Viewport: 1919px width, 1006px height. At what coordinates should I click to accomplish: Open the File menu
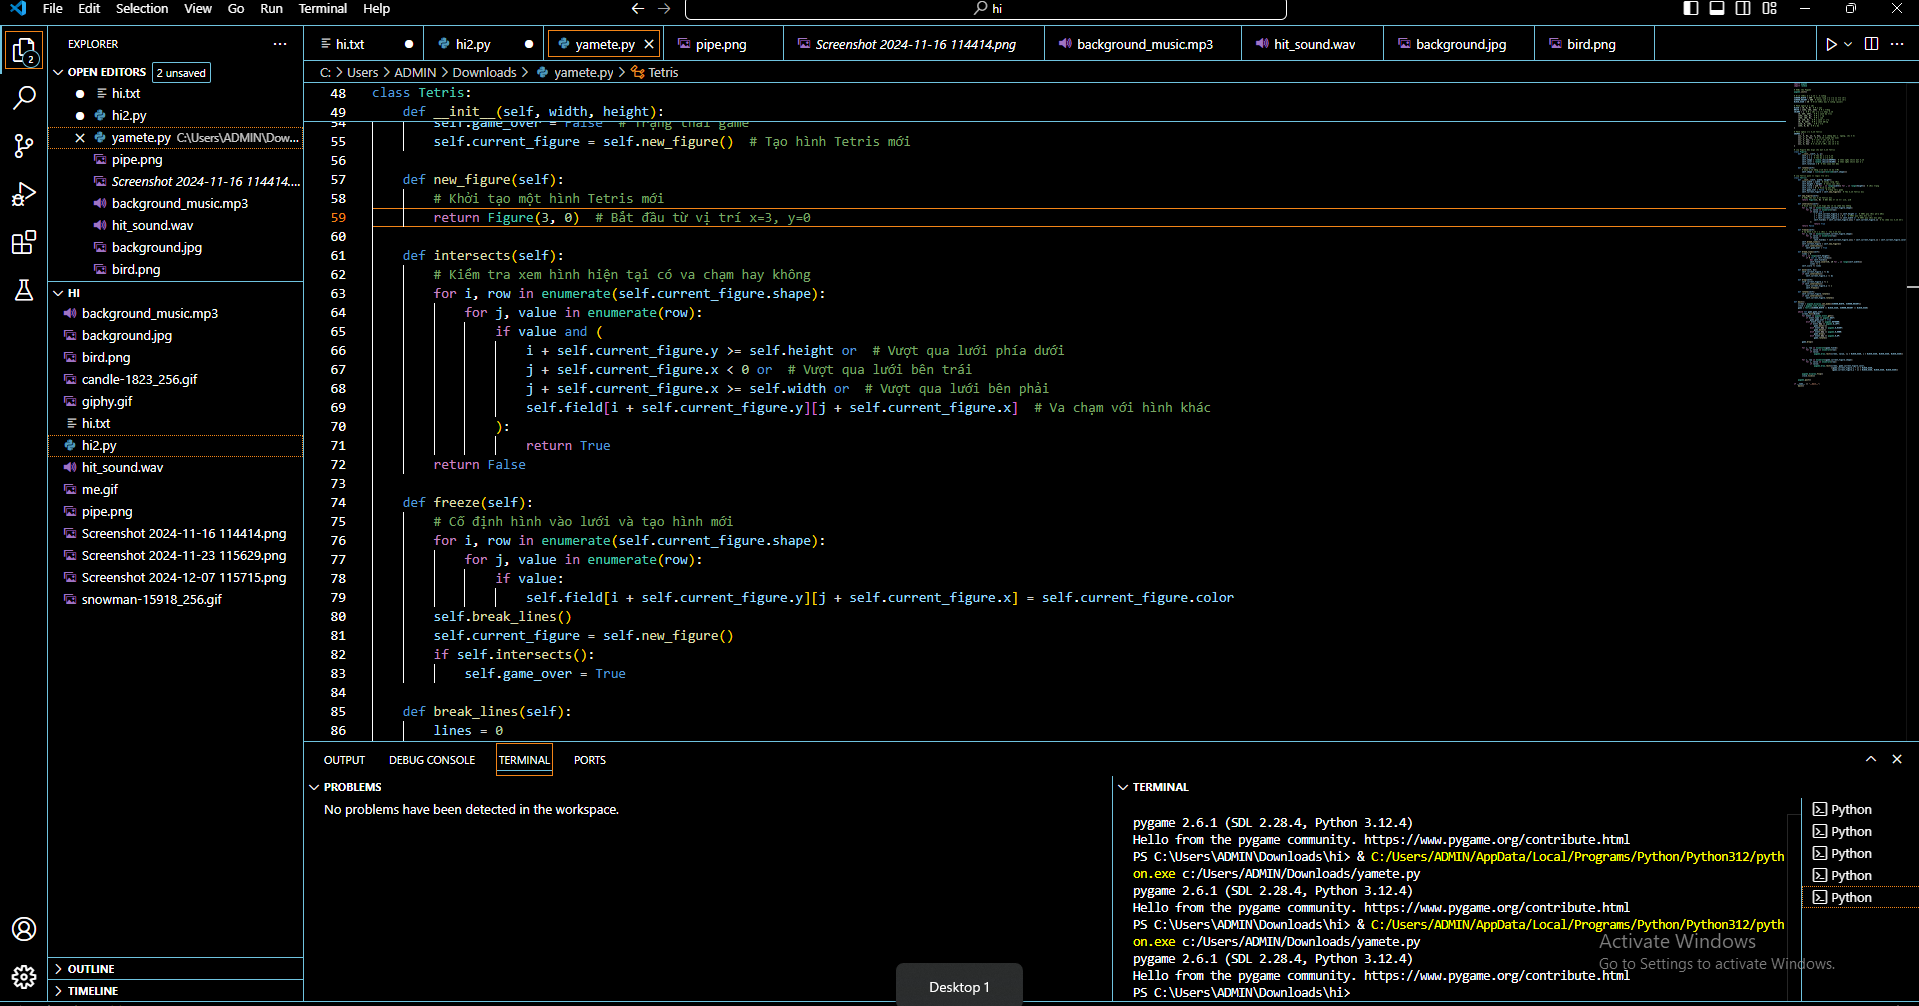[53, 8]
